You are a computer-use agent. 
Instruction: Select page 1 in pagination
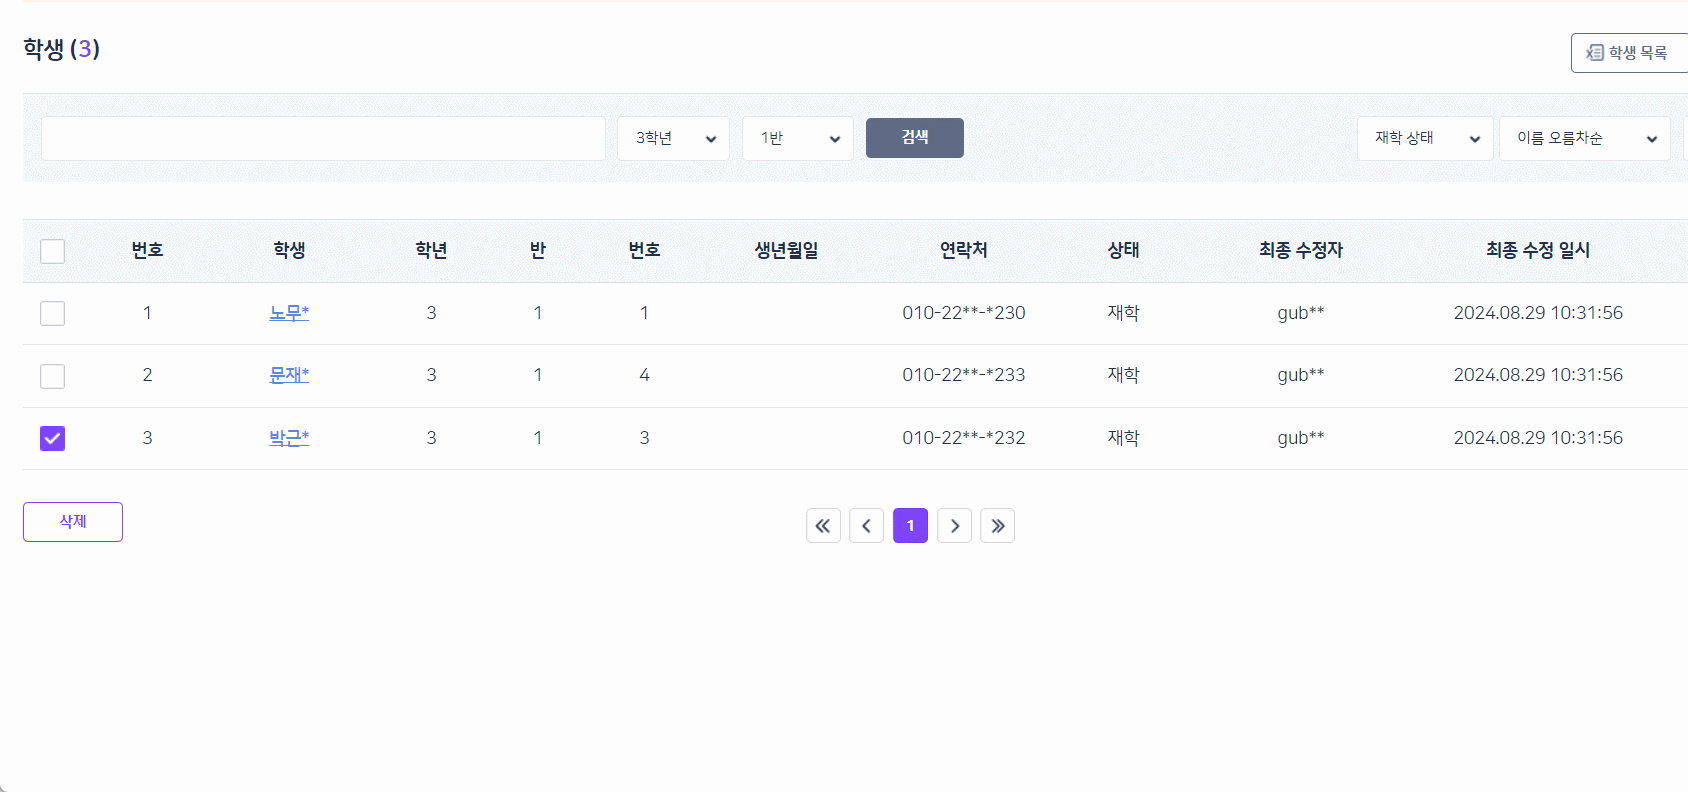tap(910, 526)
